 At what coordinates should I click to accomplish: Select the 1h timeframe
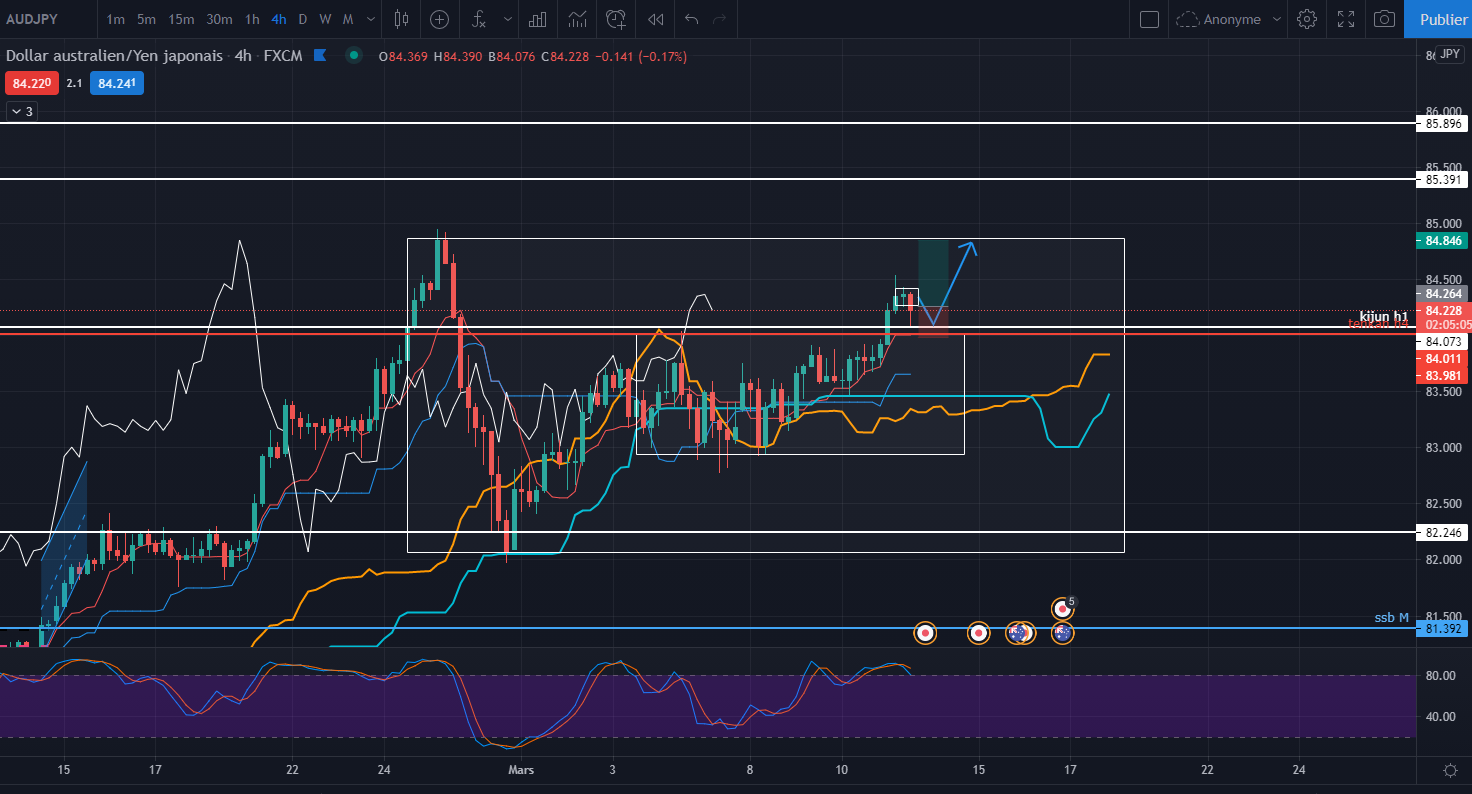tap(252, 19)
